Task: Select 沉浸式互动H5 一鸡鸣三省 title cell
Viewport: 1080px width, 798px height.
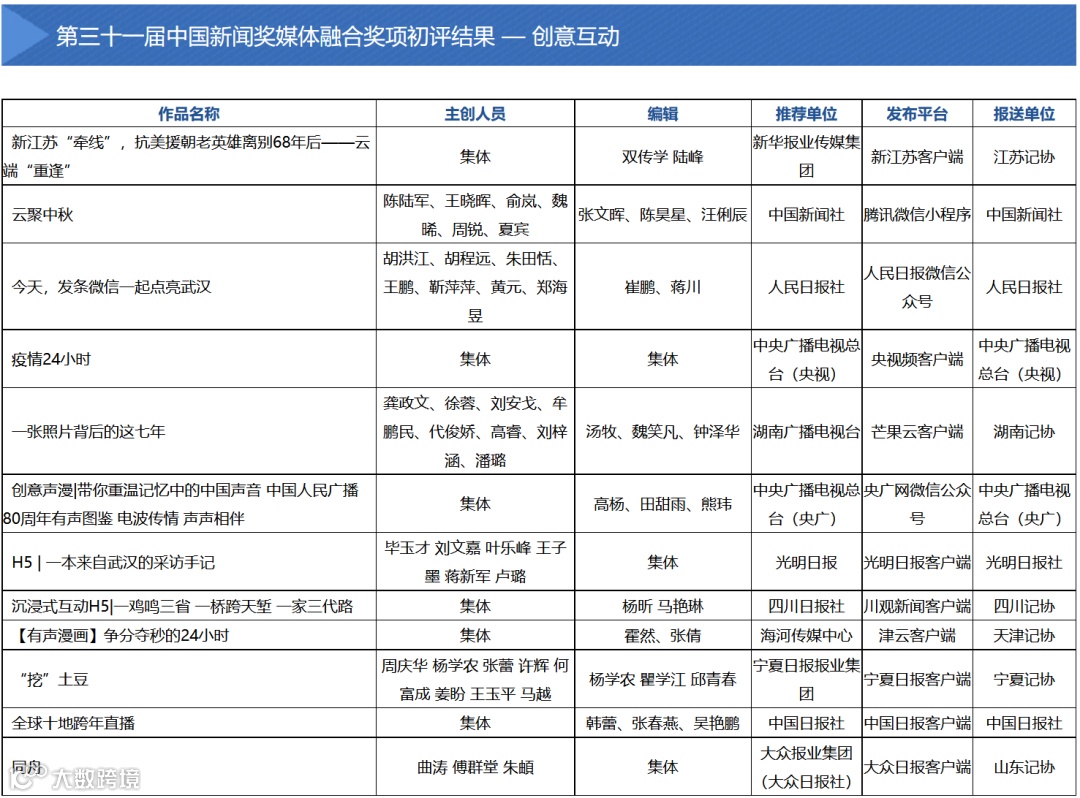Action: tap(189, 606)
